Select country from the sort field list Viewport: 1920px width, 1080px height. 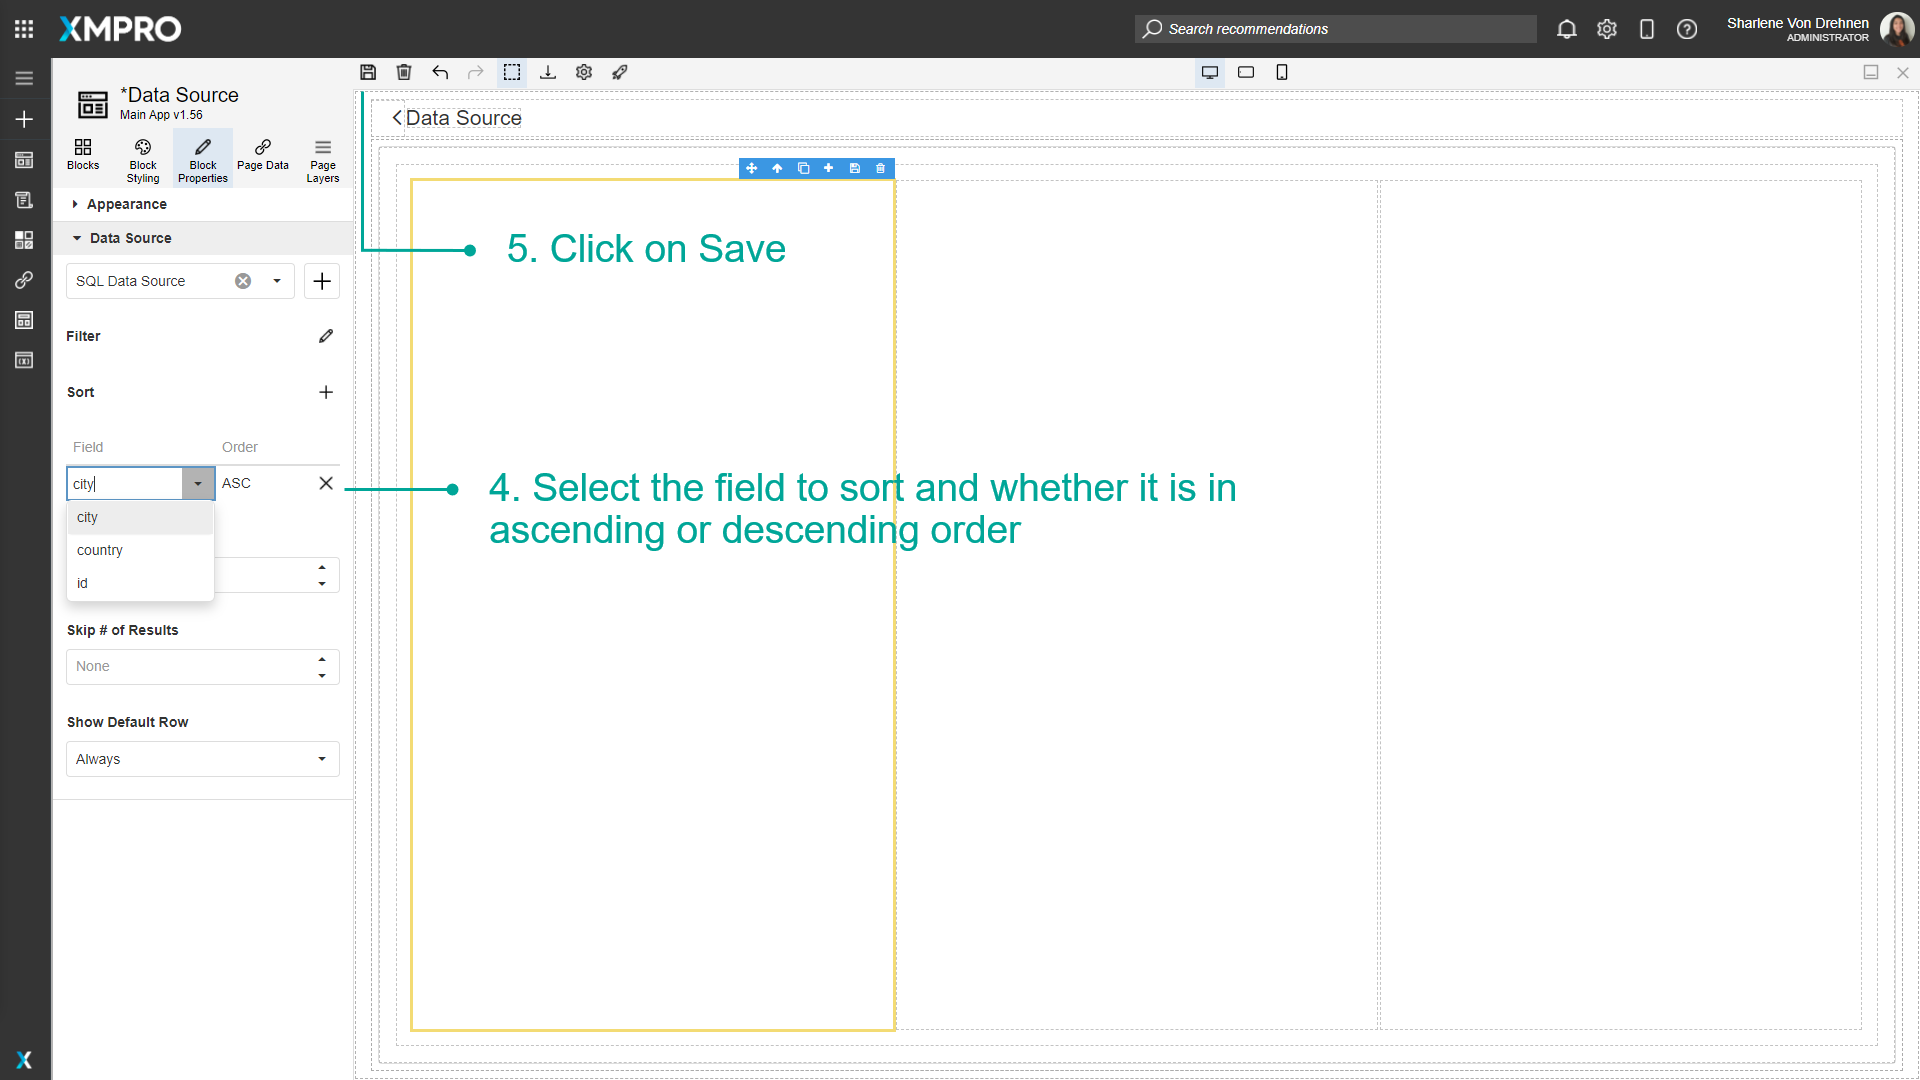pos(100,550)
